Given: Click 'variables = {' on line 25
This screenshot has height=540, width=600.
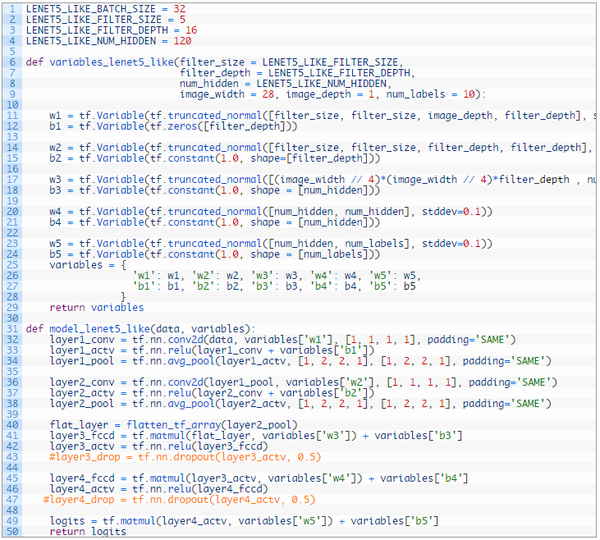Looking at the screenshot, I should pos(88,265).
